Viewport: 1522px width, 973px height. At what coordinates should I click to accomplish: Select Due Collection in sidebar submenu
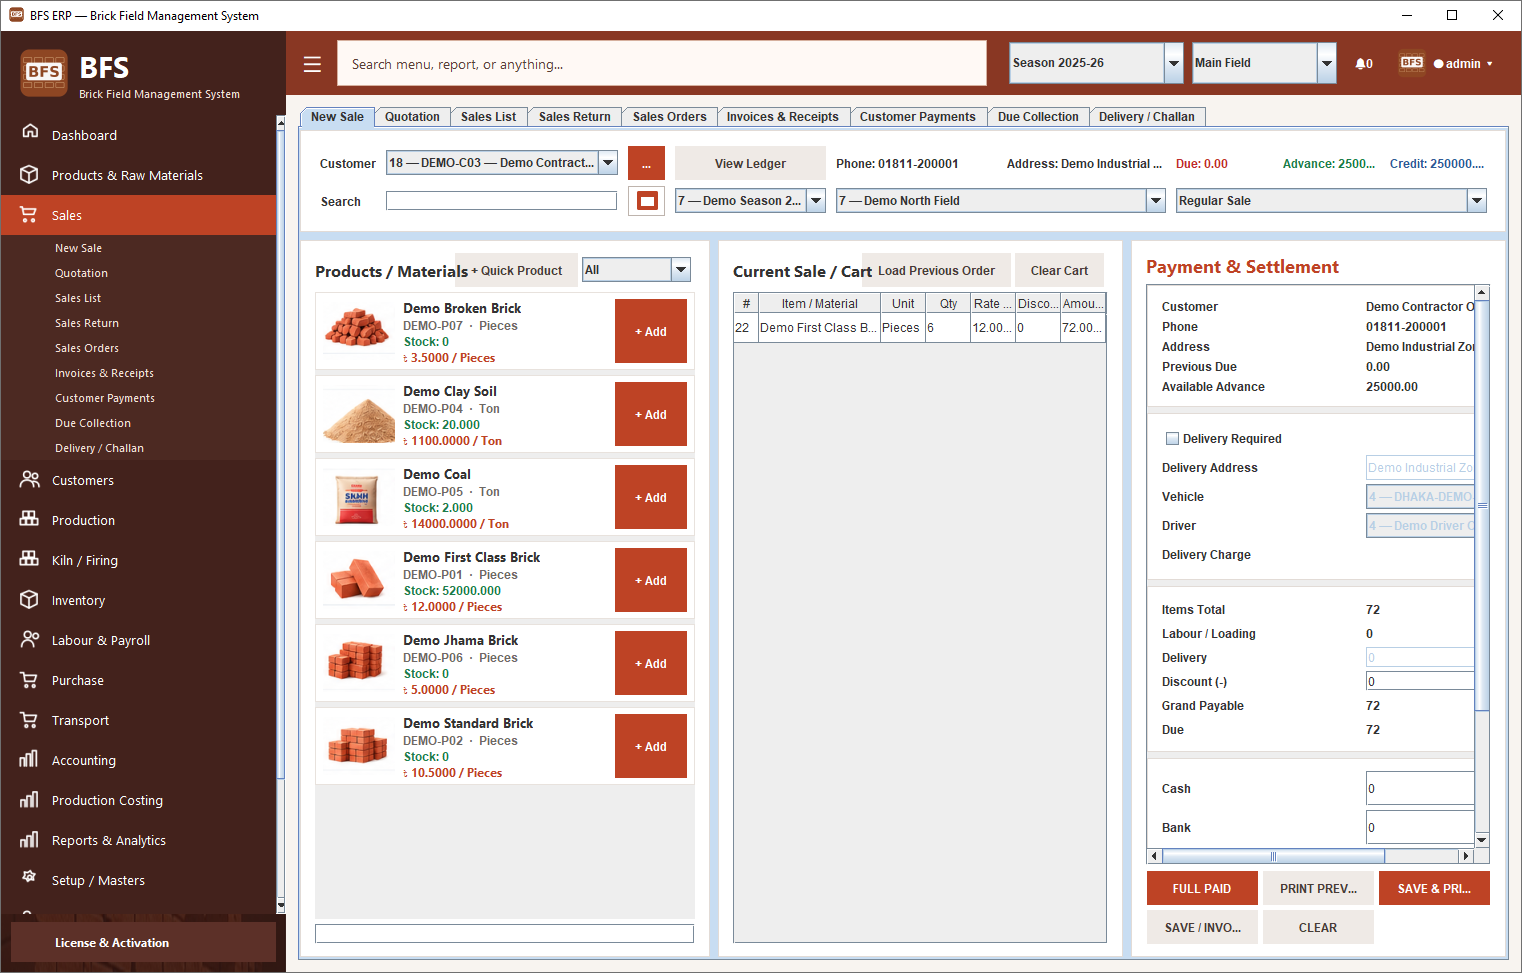click(93, 423)
